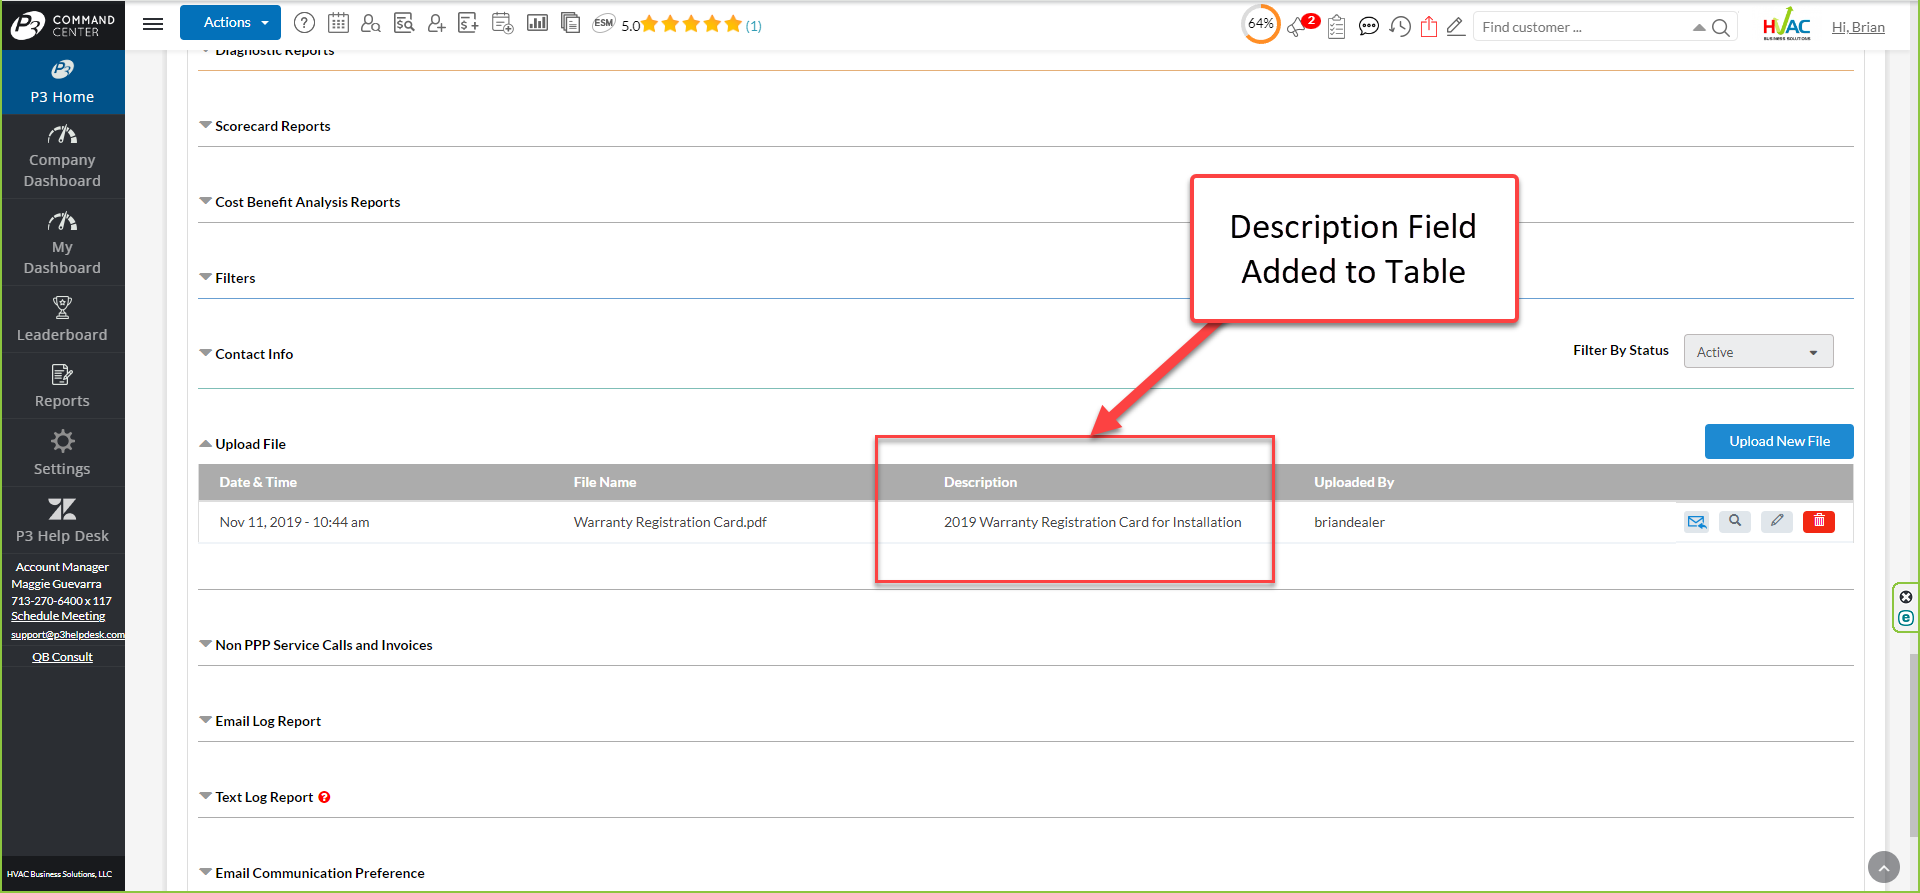Click the Upload New File button

click(1778, 441)
